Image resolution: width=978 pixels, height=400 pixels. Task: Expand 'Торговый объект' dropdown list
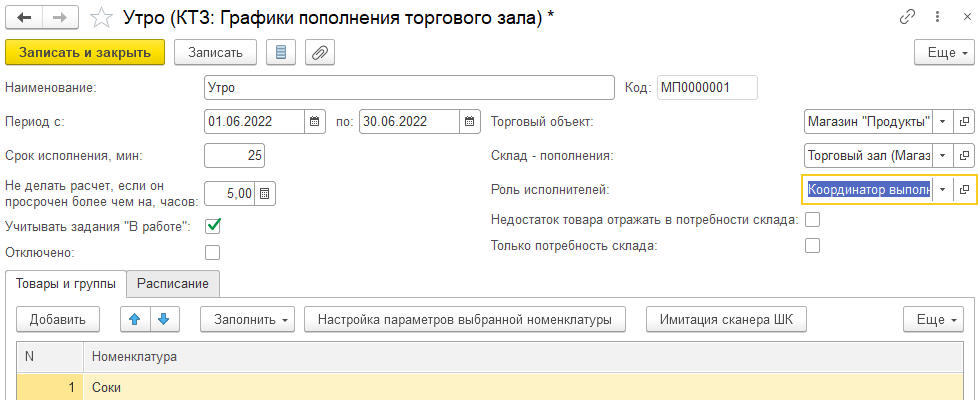click(x=942, y=122)
